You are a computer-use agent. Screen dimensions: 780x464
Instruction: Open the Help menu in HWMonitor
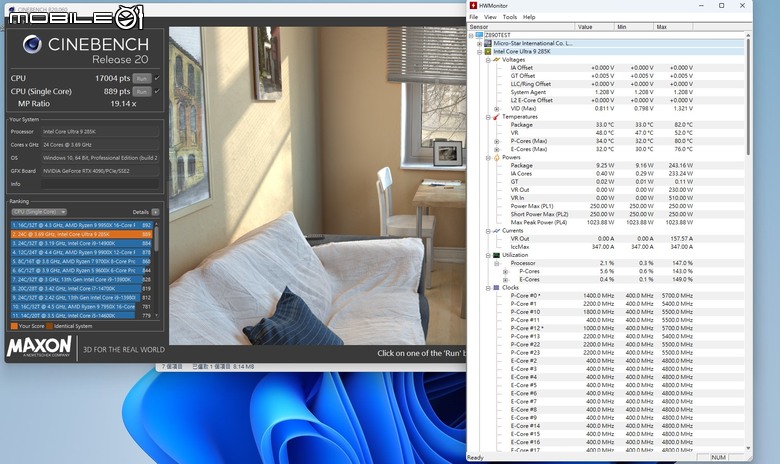pos(529,17)
